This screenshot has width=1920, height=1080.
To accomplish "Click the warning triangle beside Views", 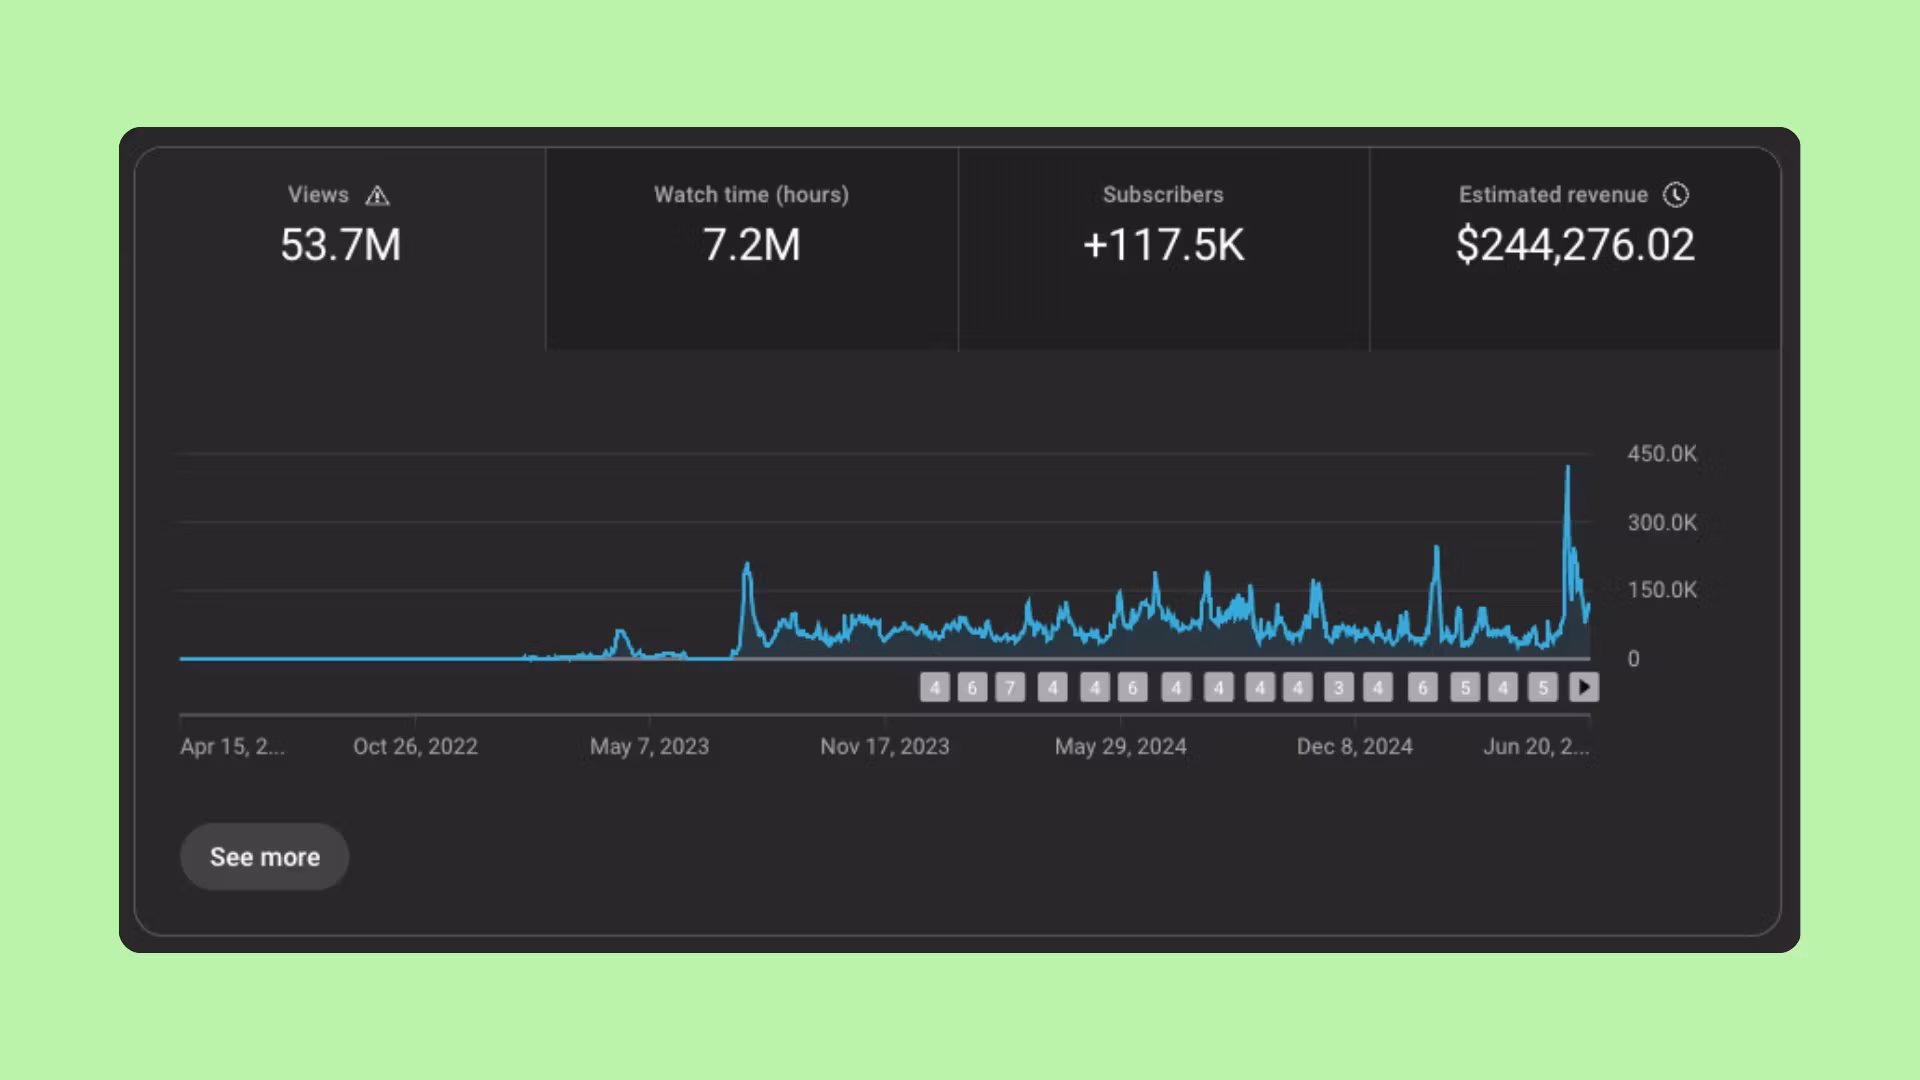I will [x=377, y=196].
